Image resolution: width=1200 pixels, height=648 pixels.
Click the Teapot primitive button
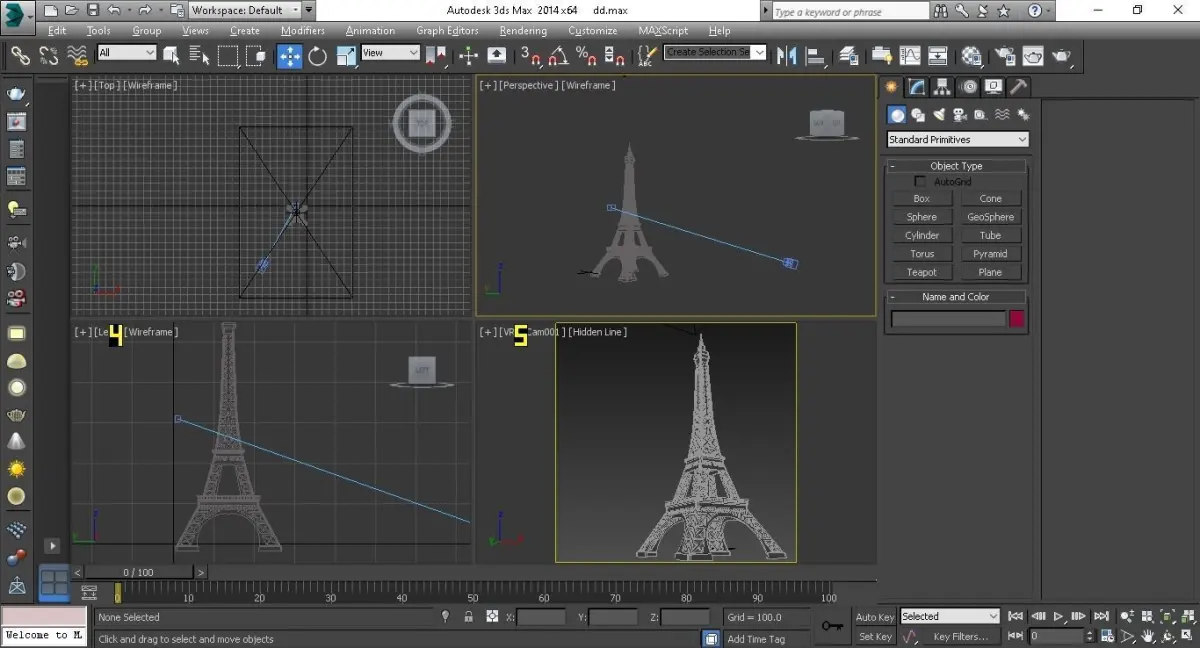point(922,272)
